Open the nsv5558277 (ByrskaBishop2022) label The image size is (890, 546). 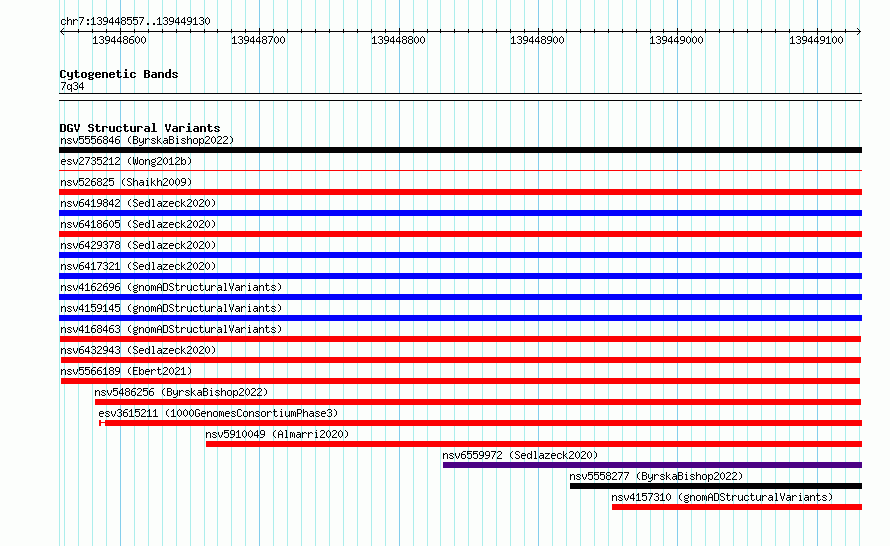point(656,476)
